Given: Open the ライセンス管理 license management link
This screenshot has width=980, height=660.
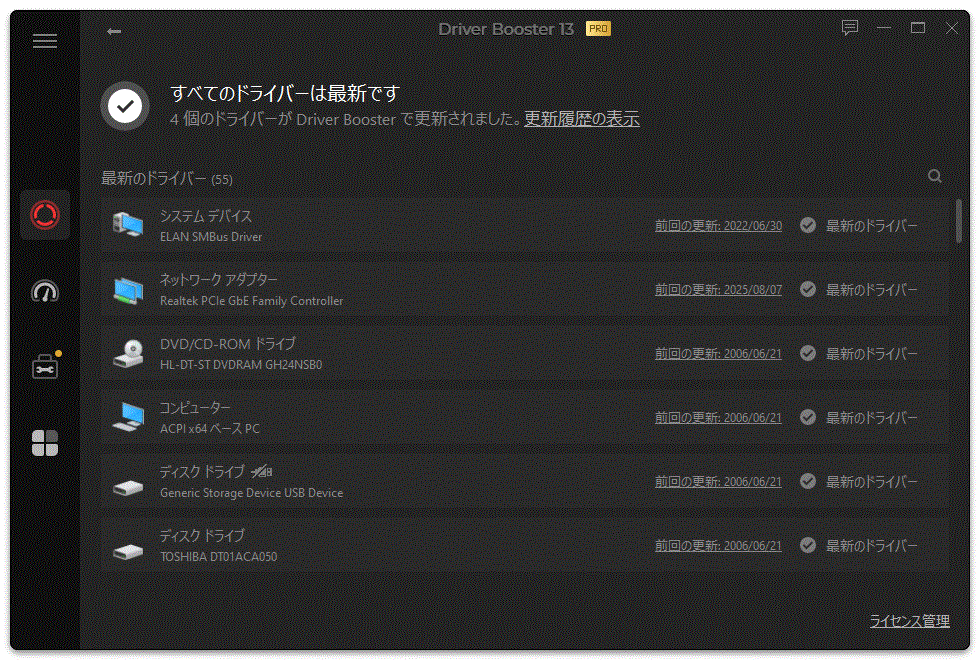Looking at the screenshot, I should (x=910, y=620).
